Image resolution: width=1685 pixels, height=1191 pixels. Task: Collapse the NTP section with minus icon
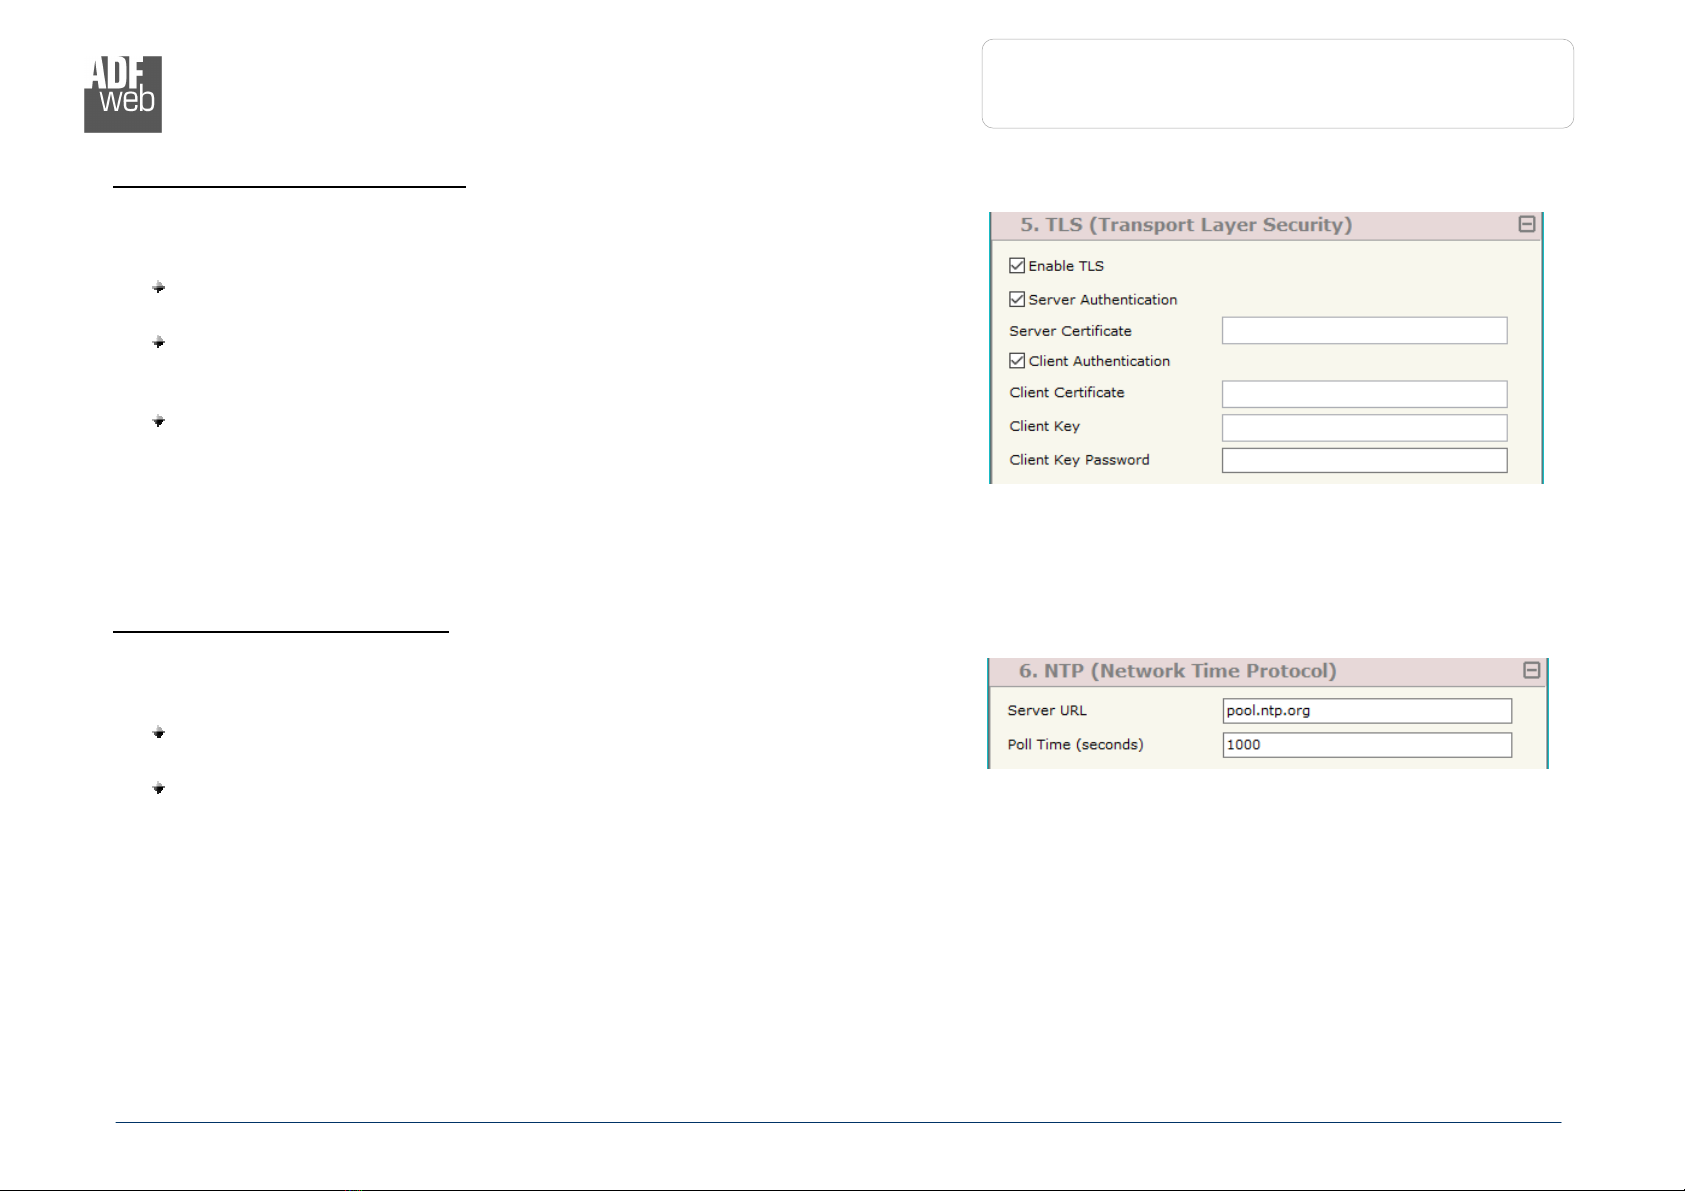click(1532, 670)
